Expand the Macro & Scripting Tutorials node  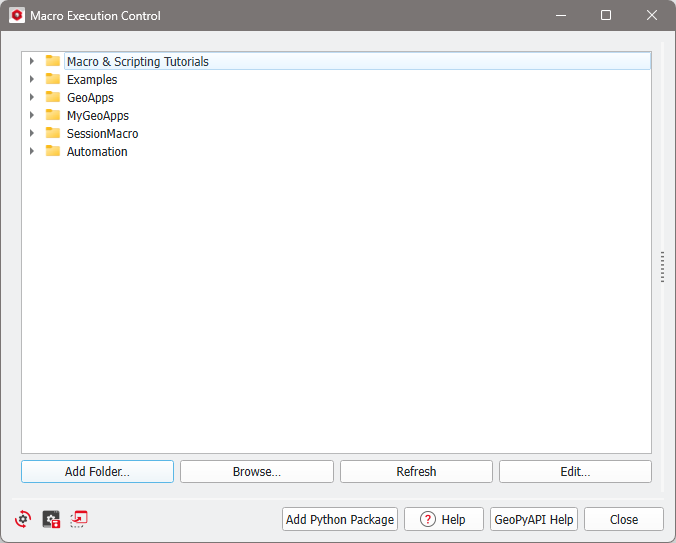[31, 61]
